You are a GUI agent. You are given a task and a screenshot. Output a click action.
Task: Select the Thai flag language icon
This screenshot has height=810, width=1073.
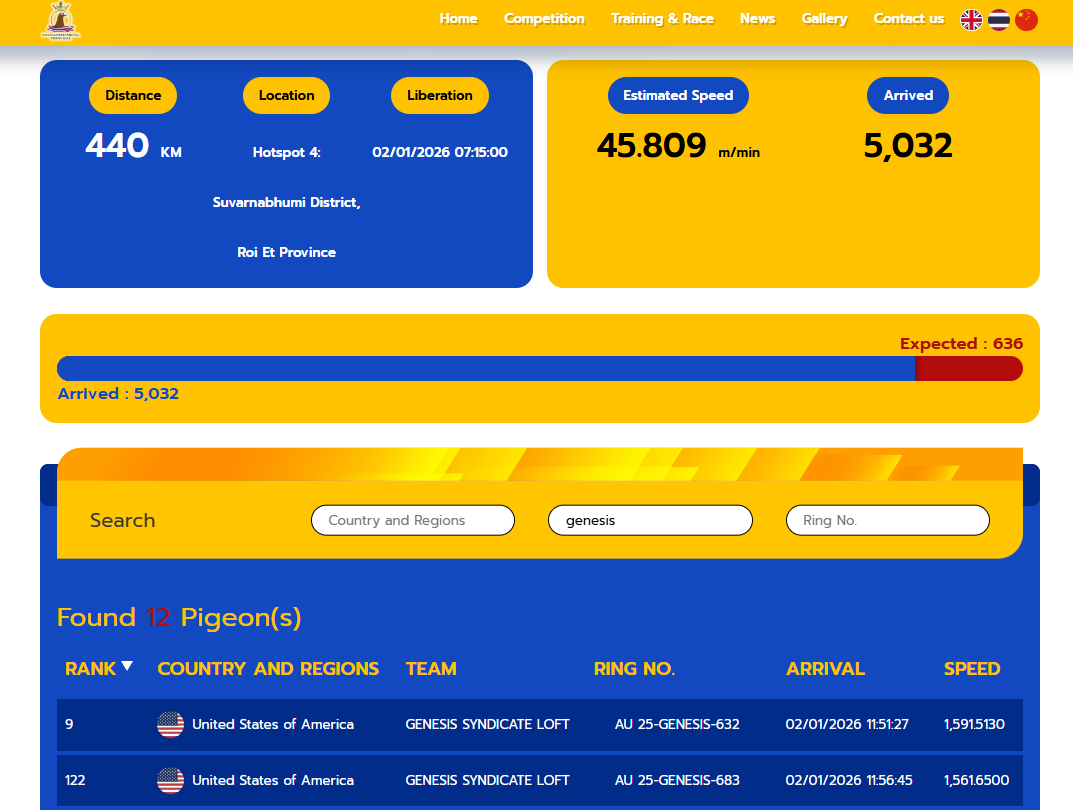998,19
